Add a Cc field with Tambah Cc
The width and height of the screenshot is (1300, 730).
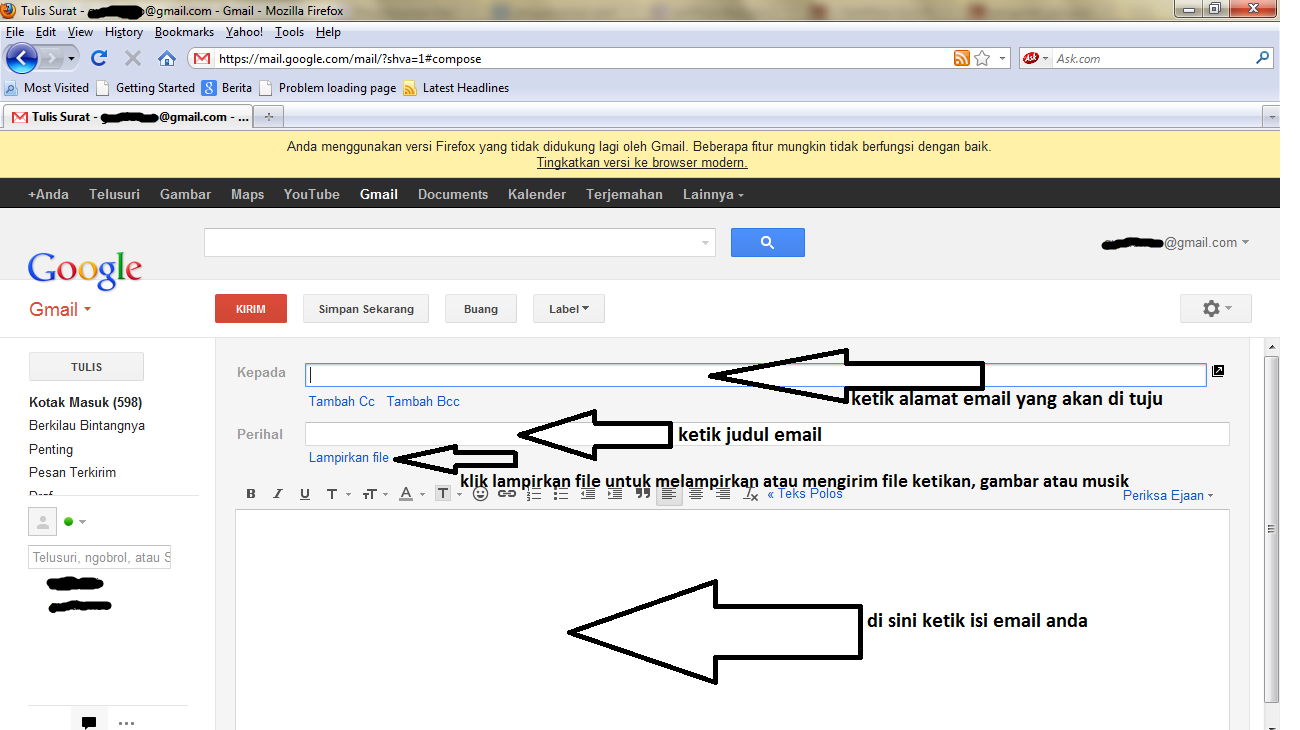(x=342, y=401)
